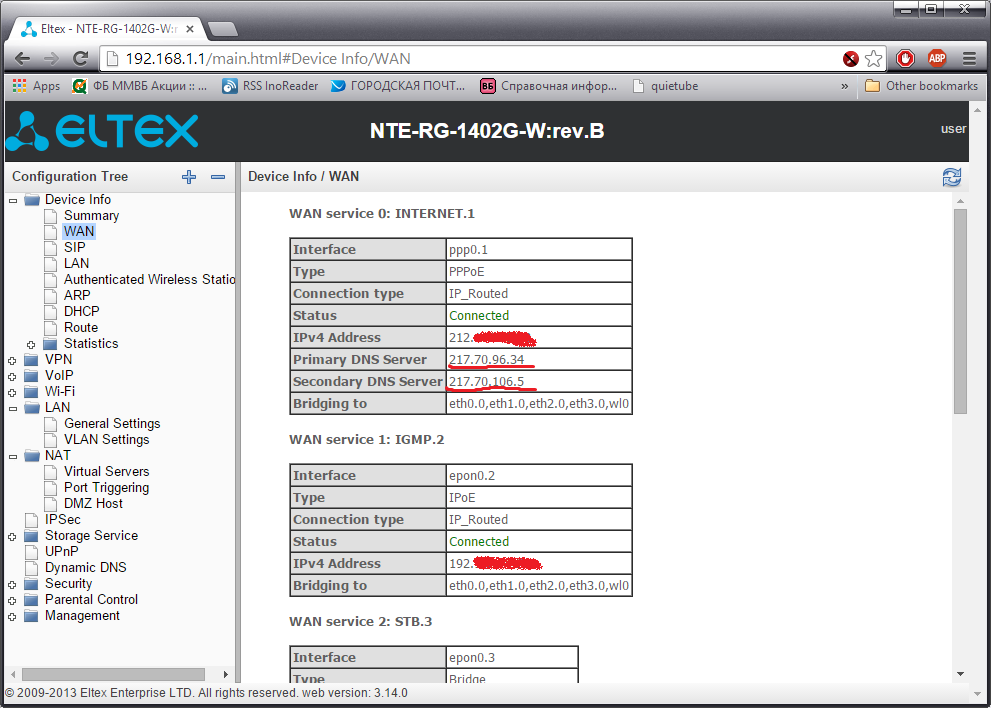Go back to the previous page
The image size is (991, 708).
click(22, 59)
